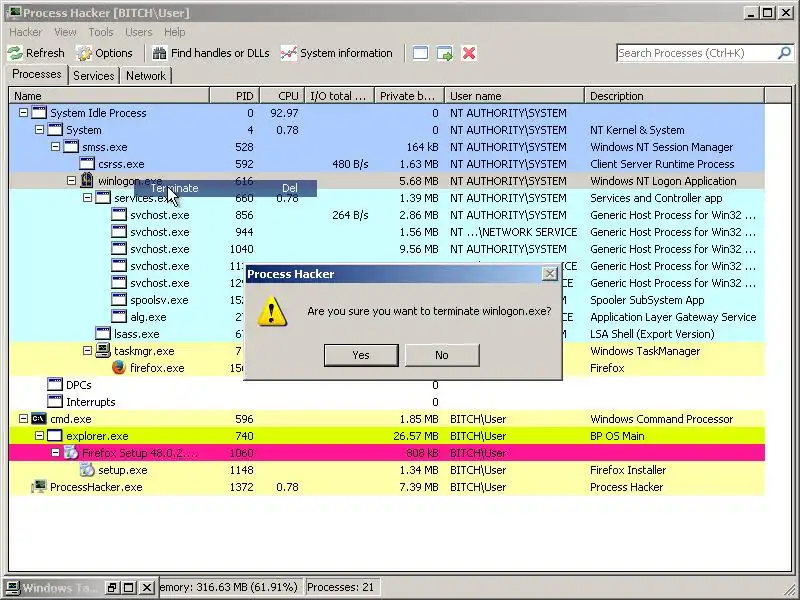Image resolution: width=800 pixels, height=600 pixels.
Task: Open System information graph icon
Action: [x=289, y=53]
